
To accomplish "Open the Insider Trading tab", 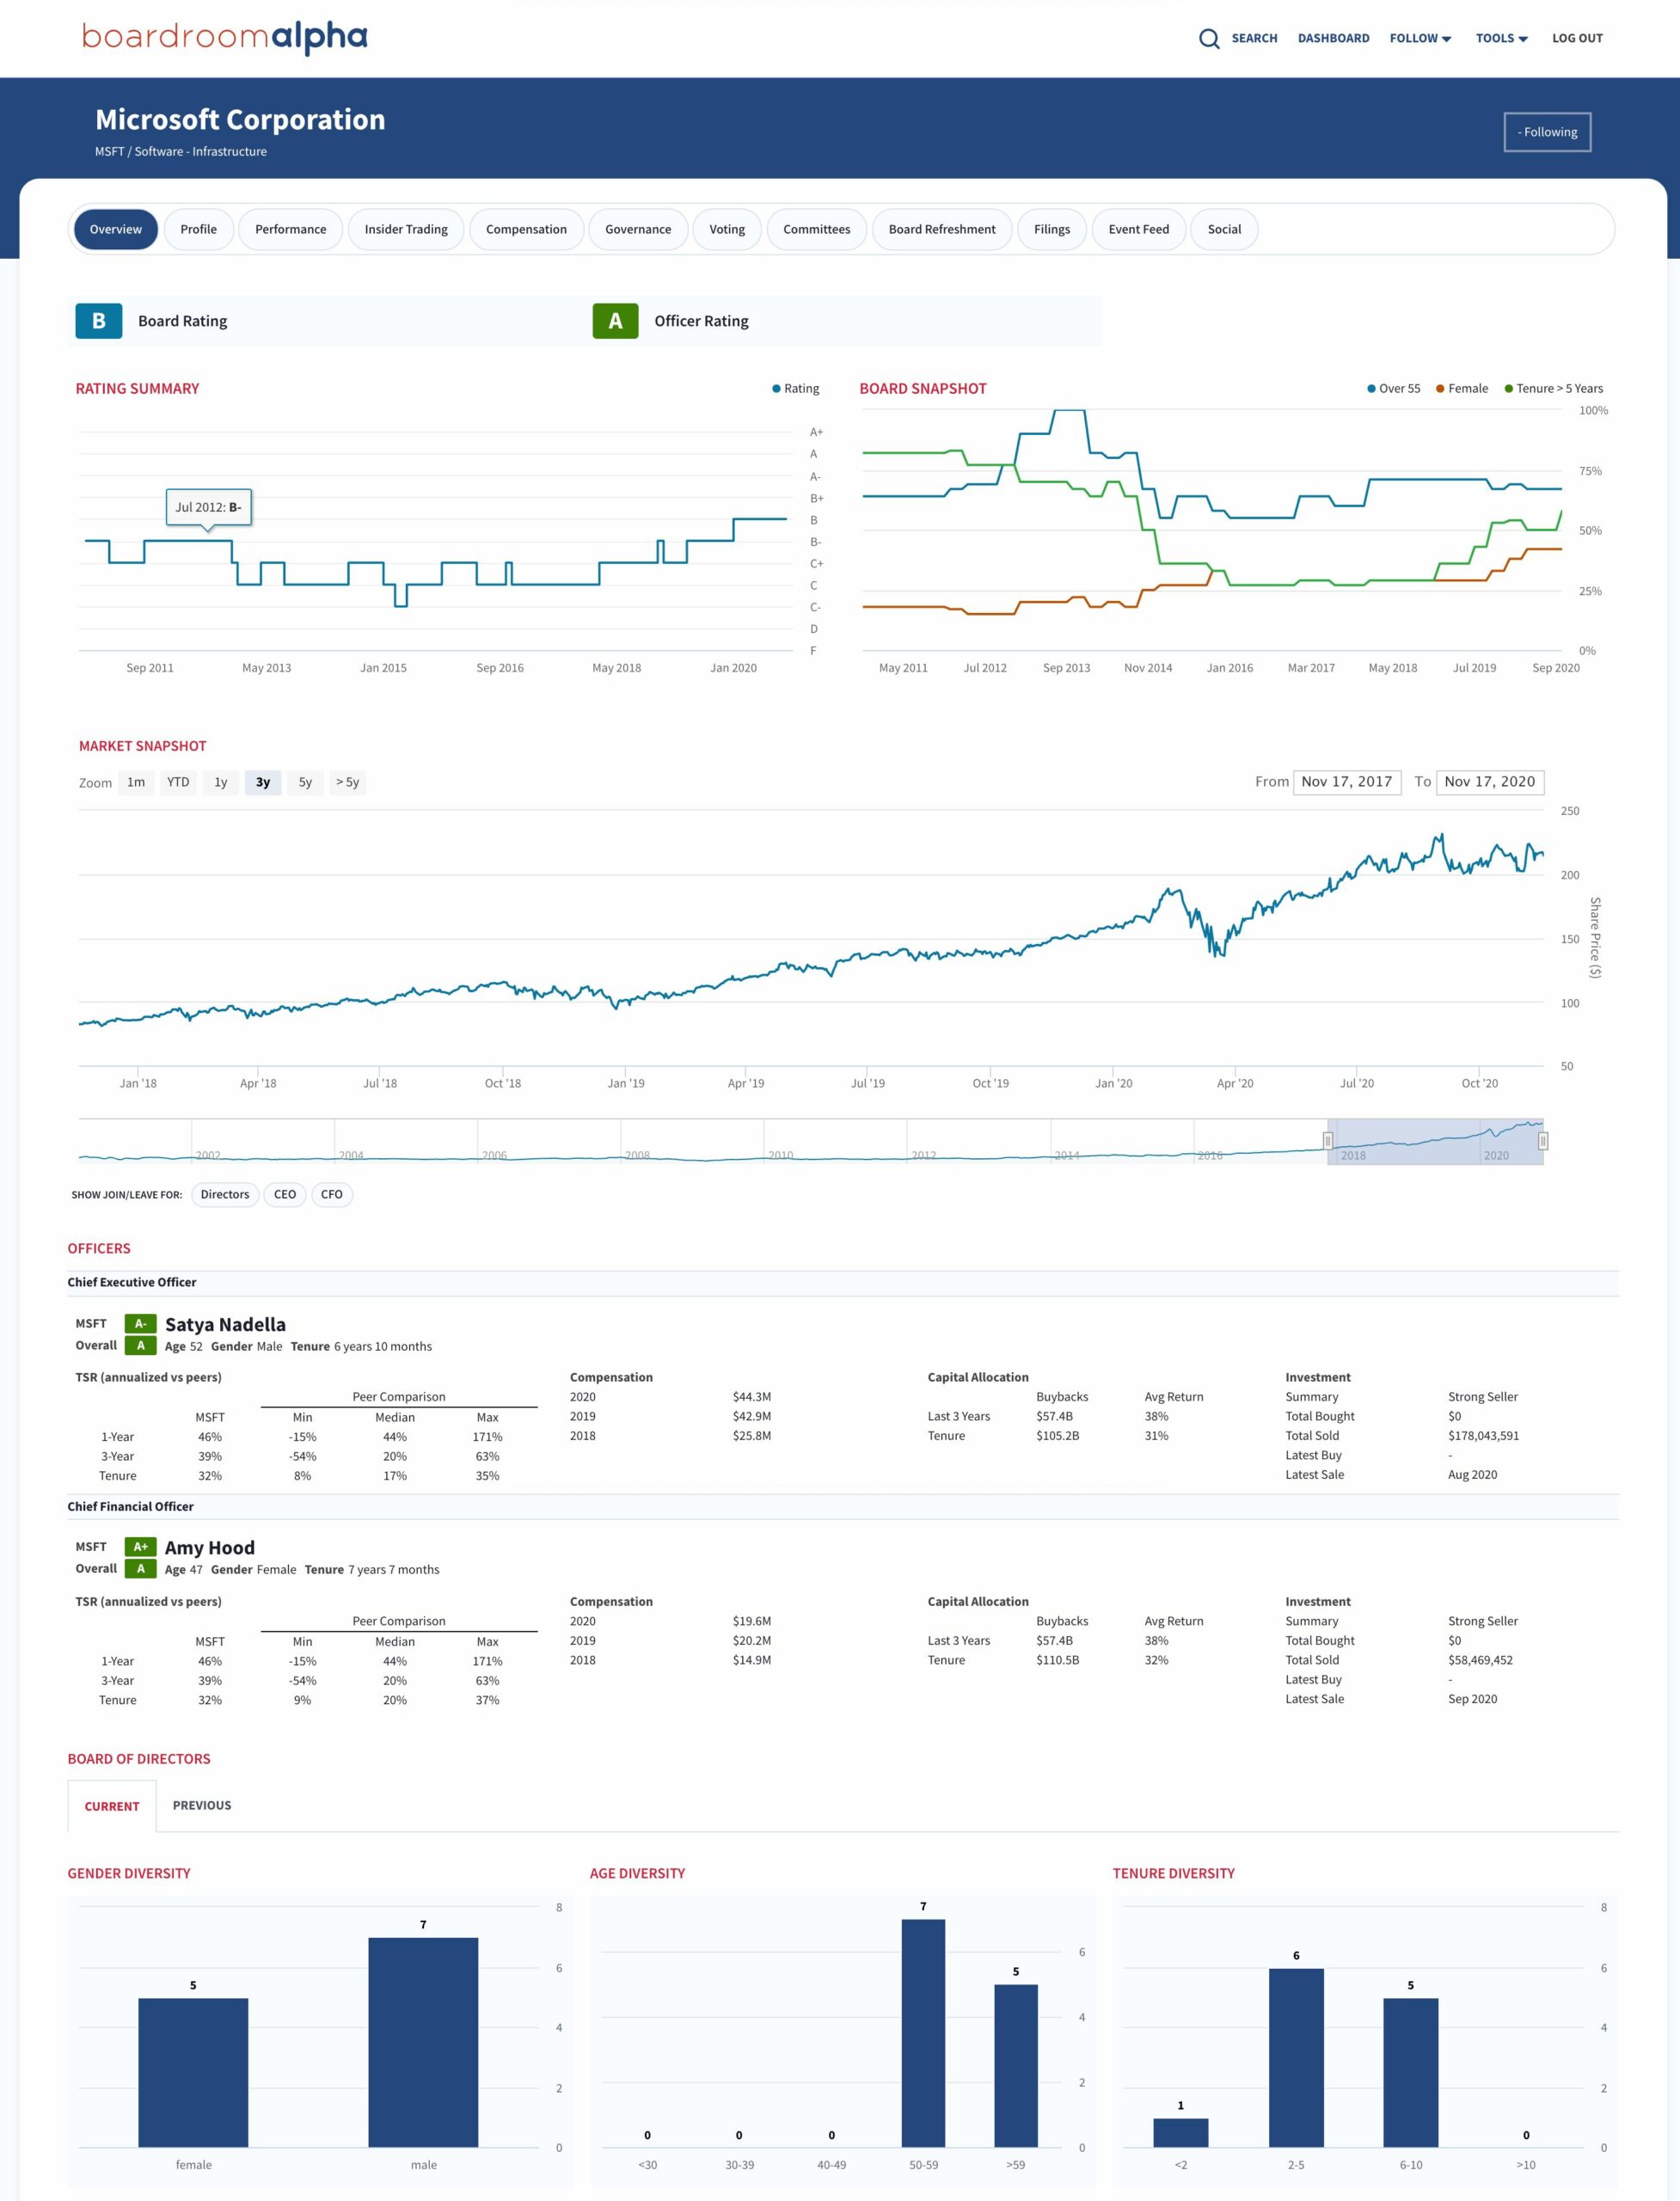I will tap(406, 229).
